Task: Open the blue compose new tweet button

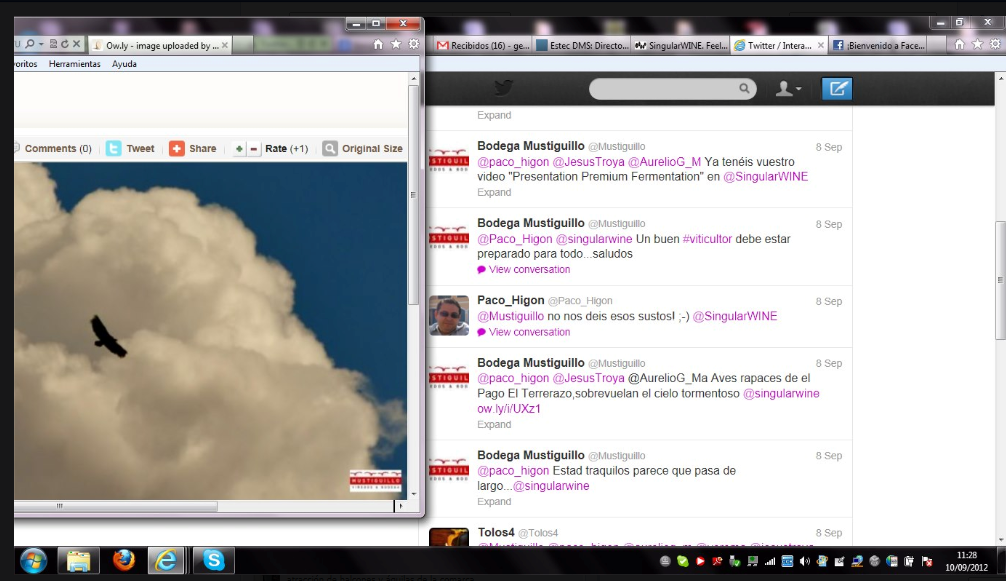Action: 836,89
